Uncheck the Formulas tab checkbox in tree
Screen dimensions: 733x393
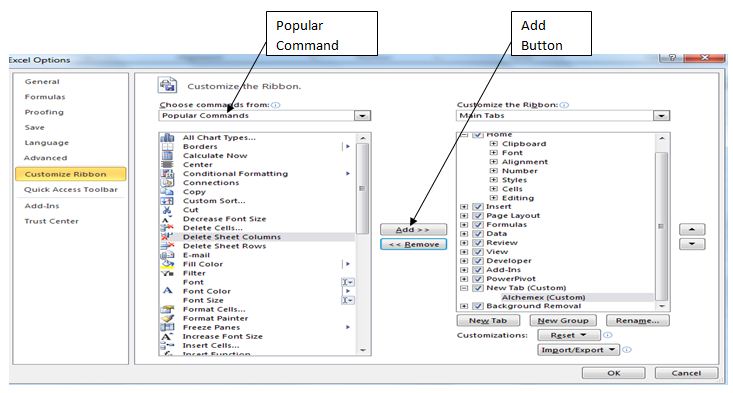pos(477,225)
